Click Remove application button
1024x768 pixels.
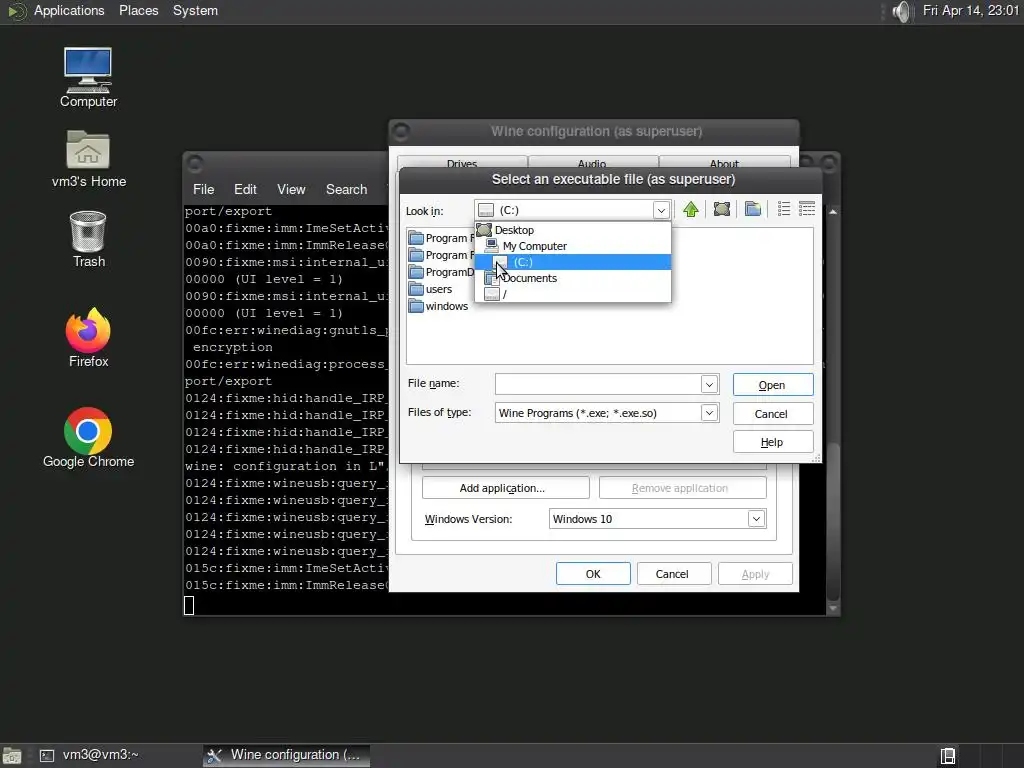[x=682, y=488]
